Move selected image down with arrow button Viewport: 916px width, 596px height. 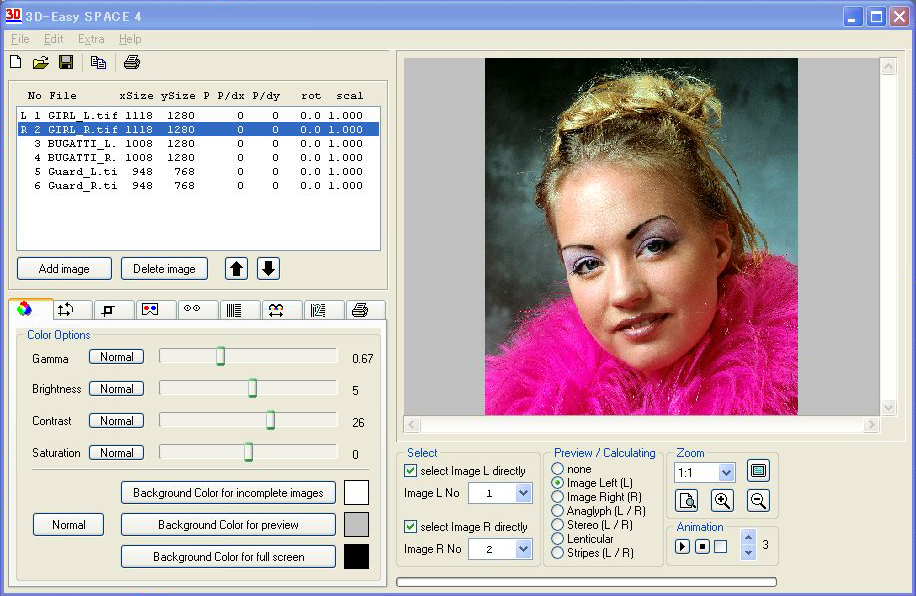pos(267,268)
